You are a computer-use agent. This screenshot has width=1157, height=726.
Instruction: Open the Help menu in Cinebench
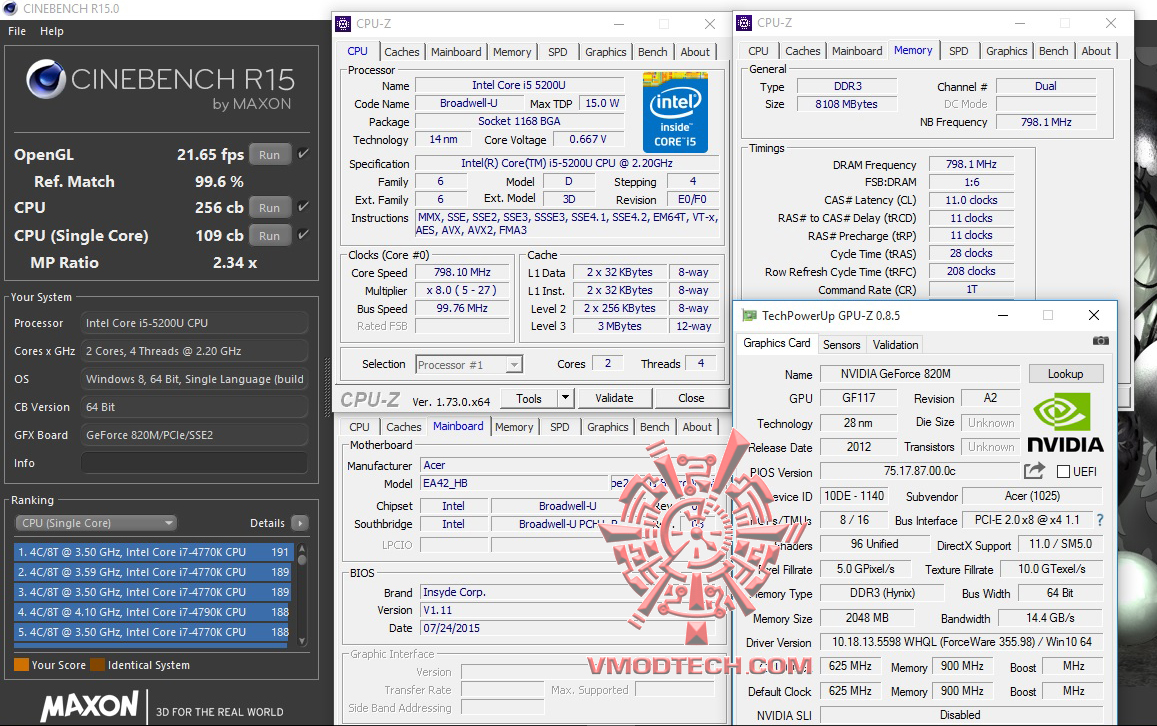point(52,31)
